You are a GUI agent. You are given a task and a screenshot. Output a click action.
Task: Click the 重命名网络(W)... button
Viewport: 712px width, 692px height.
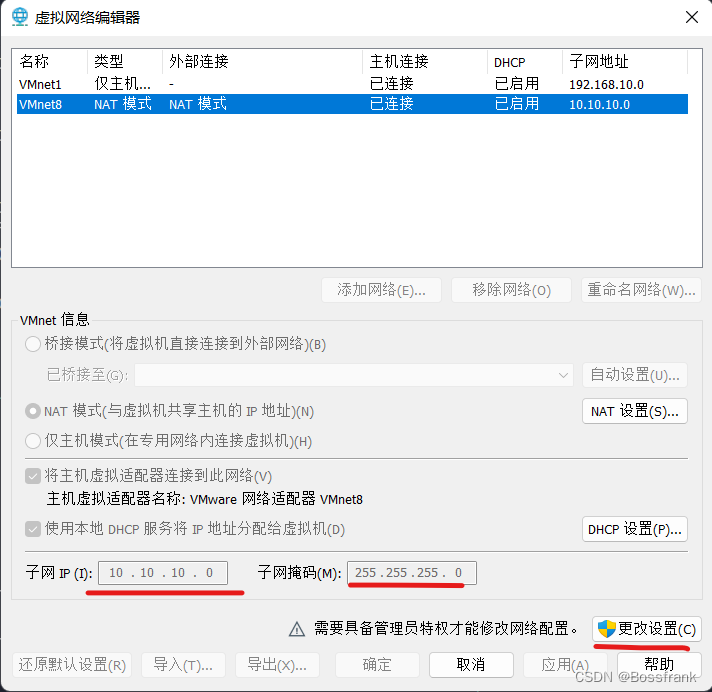click(641, 290)
